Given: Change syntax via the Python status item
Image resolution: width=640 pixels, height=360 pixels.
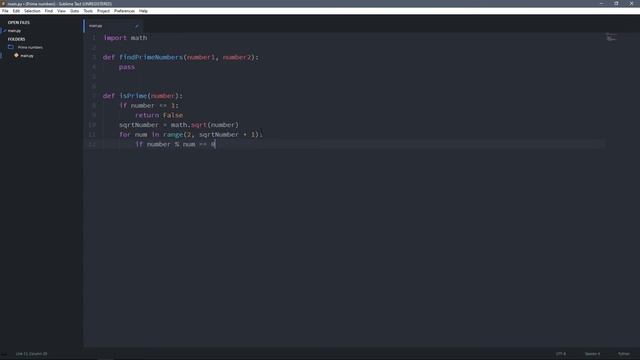Looking at the screenshot, I should [624, 354].
